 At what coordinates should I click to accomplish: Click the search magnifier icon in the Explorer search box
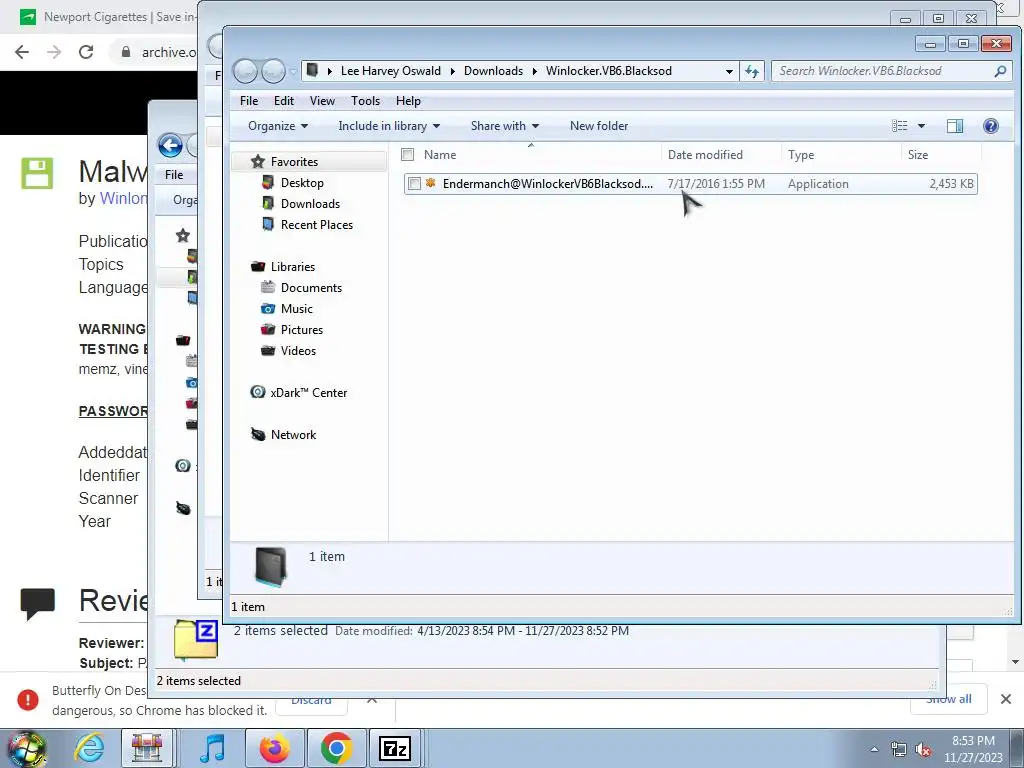point(1000,71)
